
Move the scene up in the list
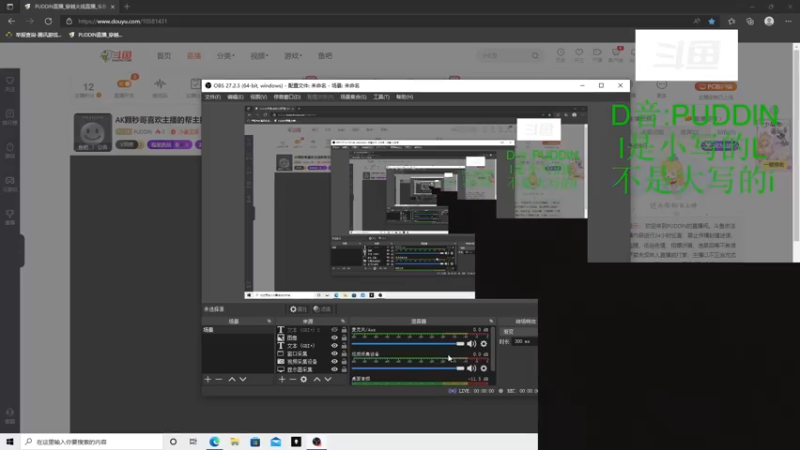pyautogui.click(x=232, y=380)
